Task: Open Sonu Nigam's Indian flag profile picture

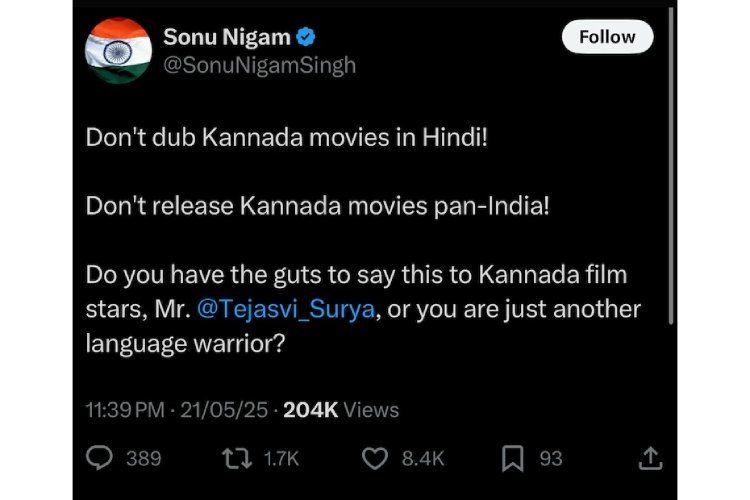Action: (x=119, y=50)
